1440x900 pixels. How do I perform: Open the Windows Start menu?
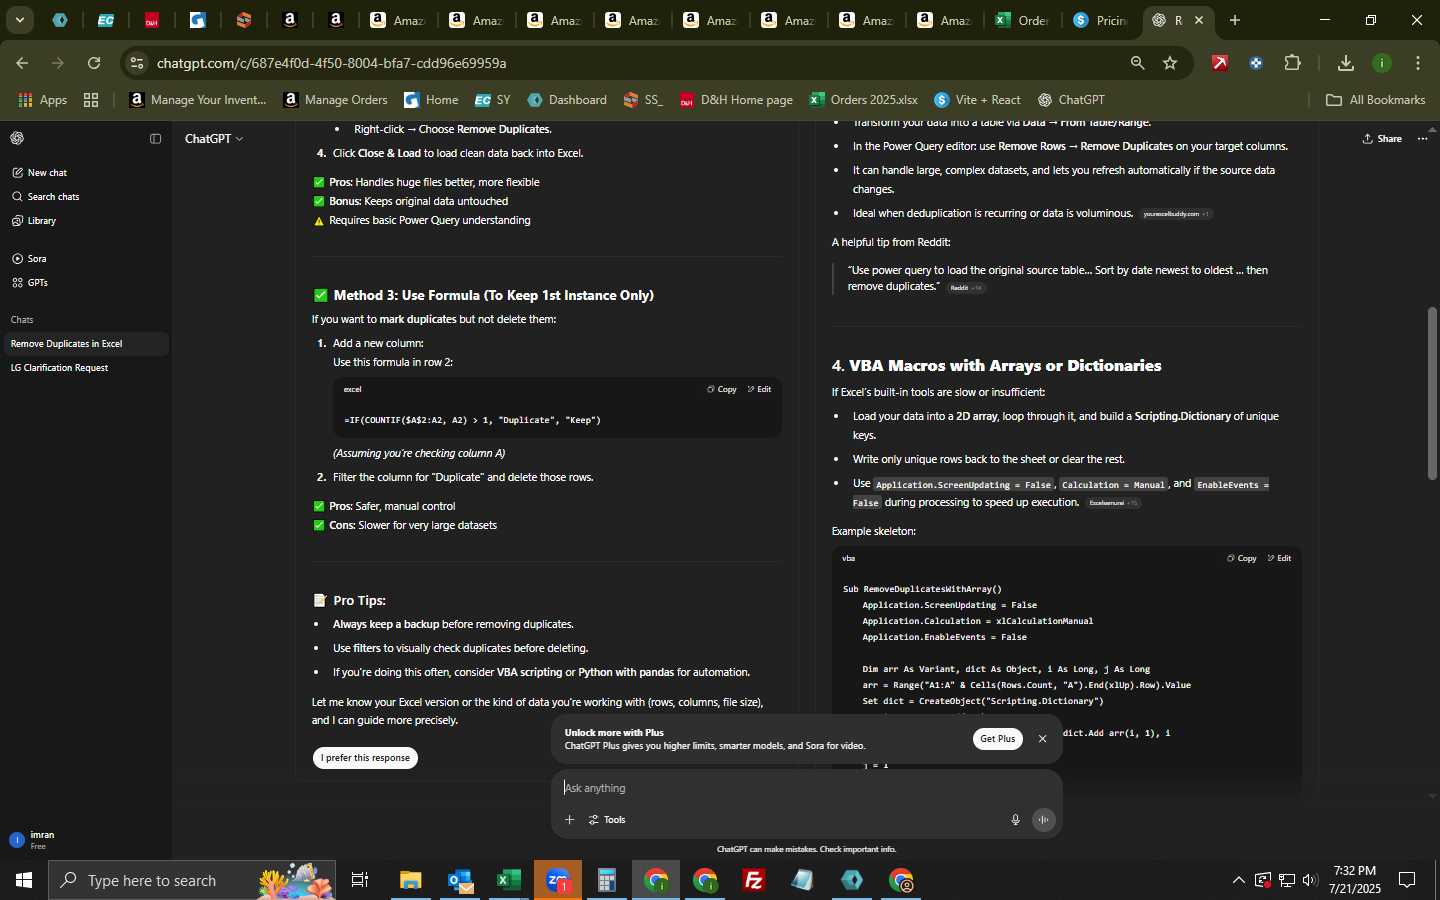point(24,880)
